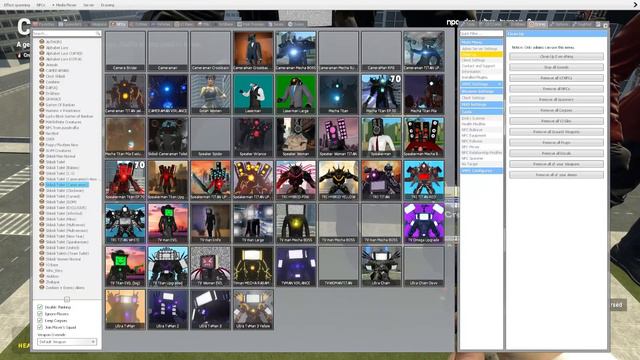Collapse the Weapon Settings category header
This screenshot has height=360, width=640.
[x=481, y=91]
